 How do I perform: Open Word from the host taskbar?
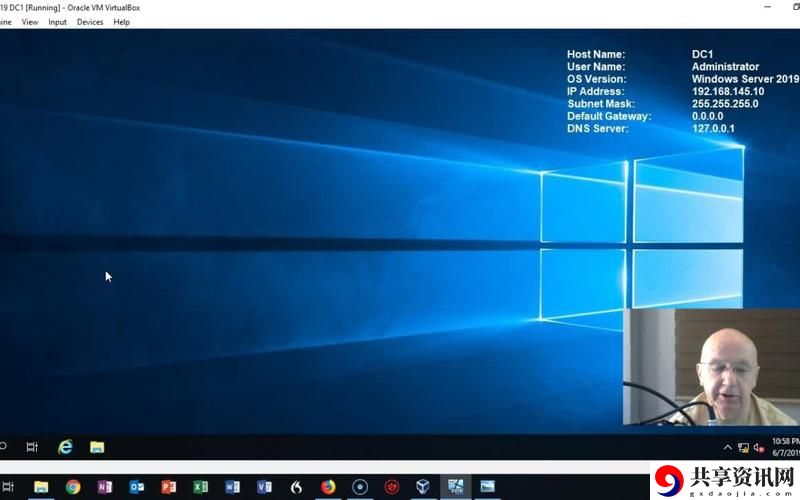coord(232,487)
